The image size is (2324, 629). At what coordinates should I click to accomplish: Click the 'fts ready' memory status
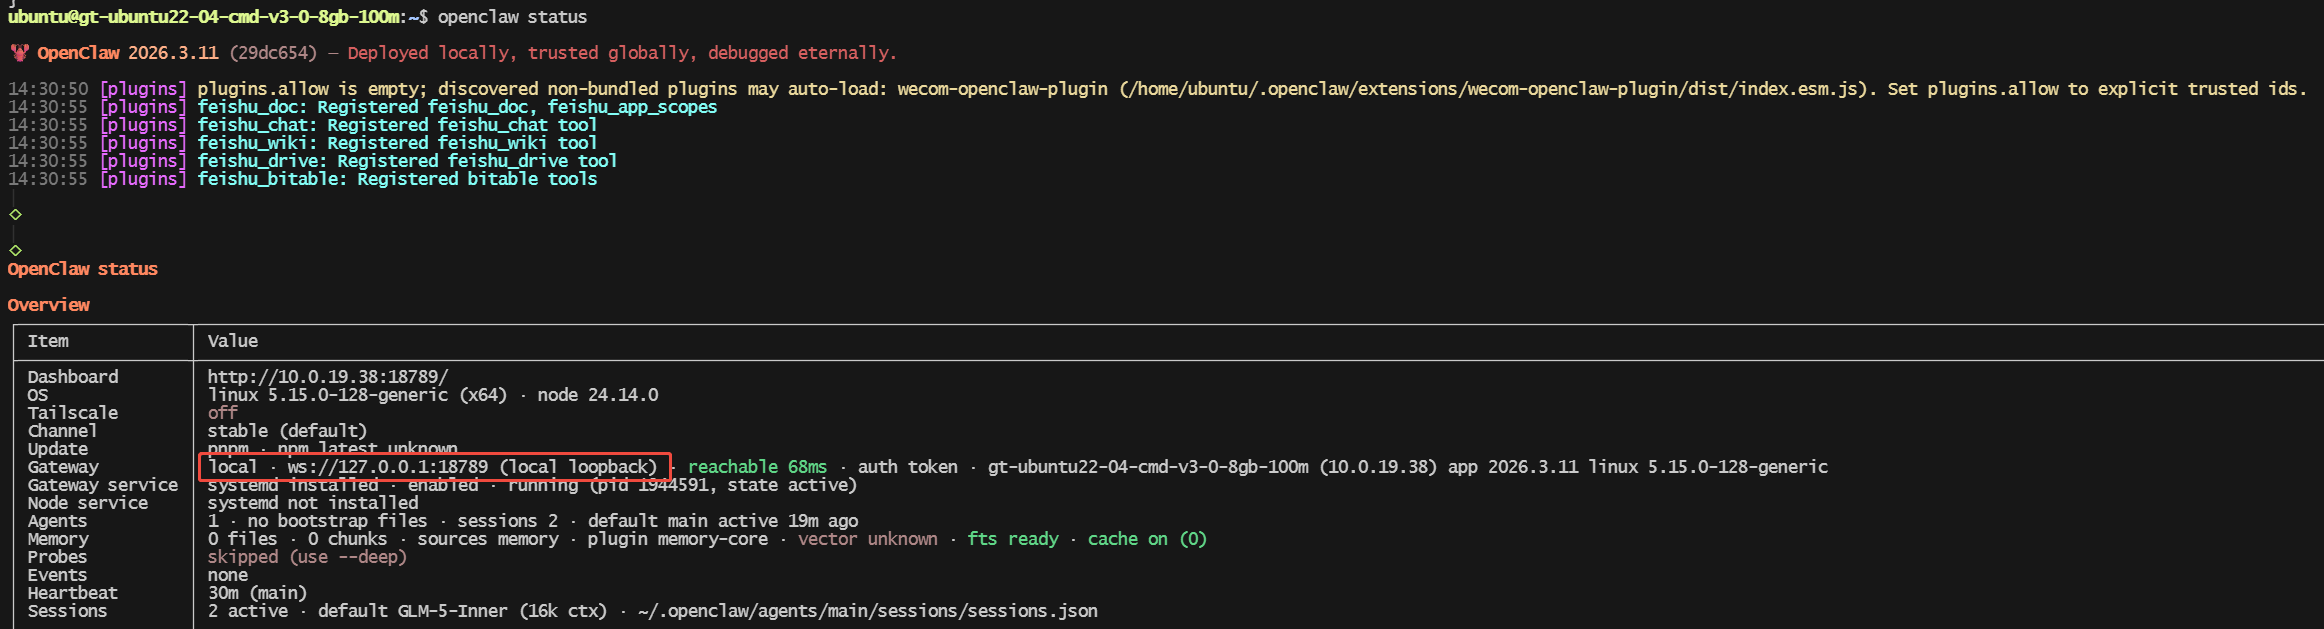coord(1013,539)
